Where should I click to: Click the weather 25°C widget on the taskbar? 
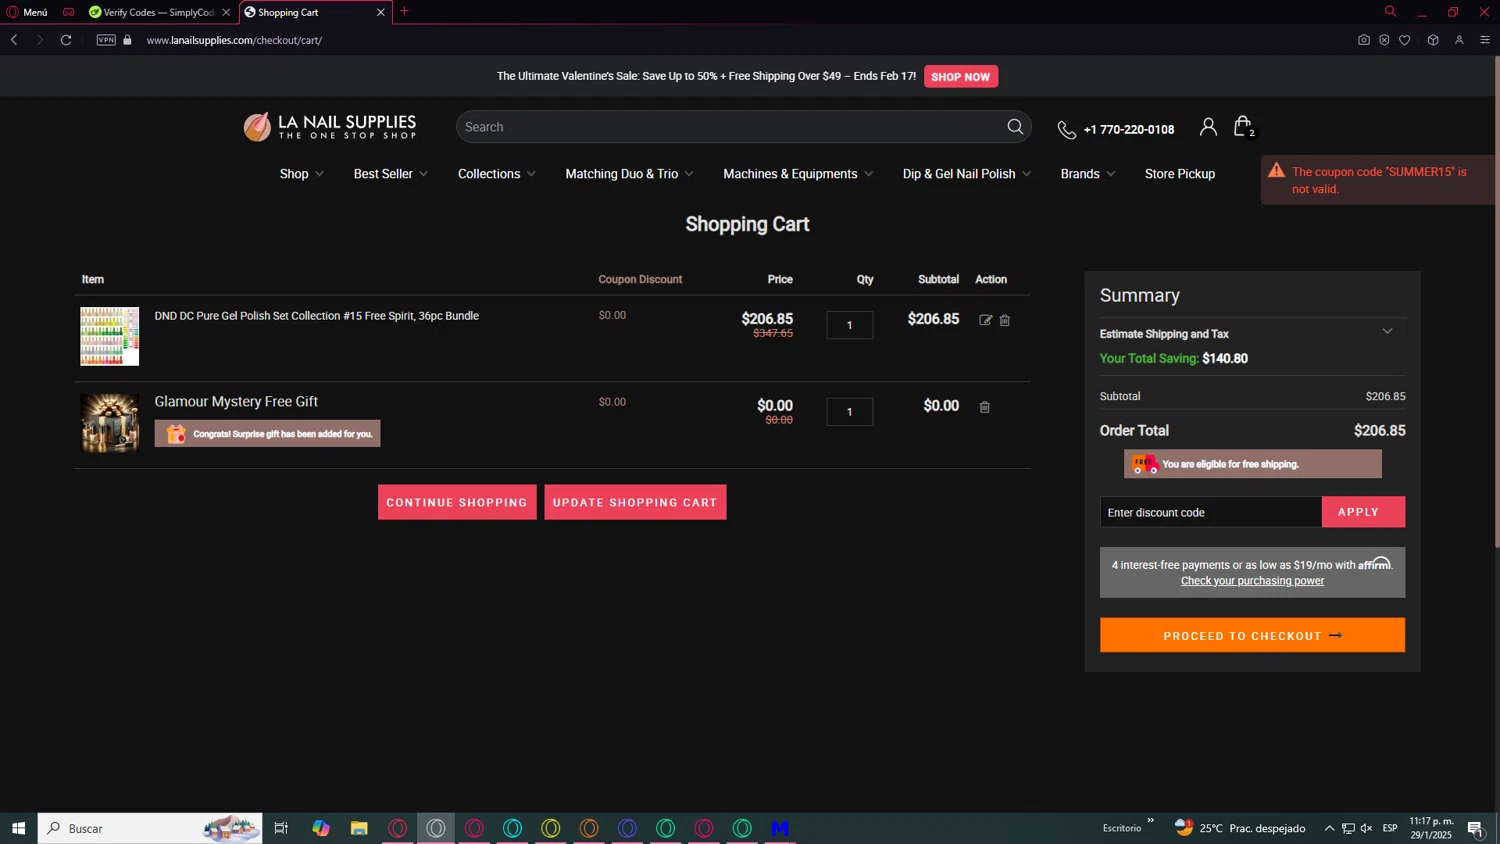click(1240, 828)
